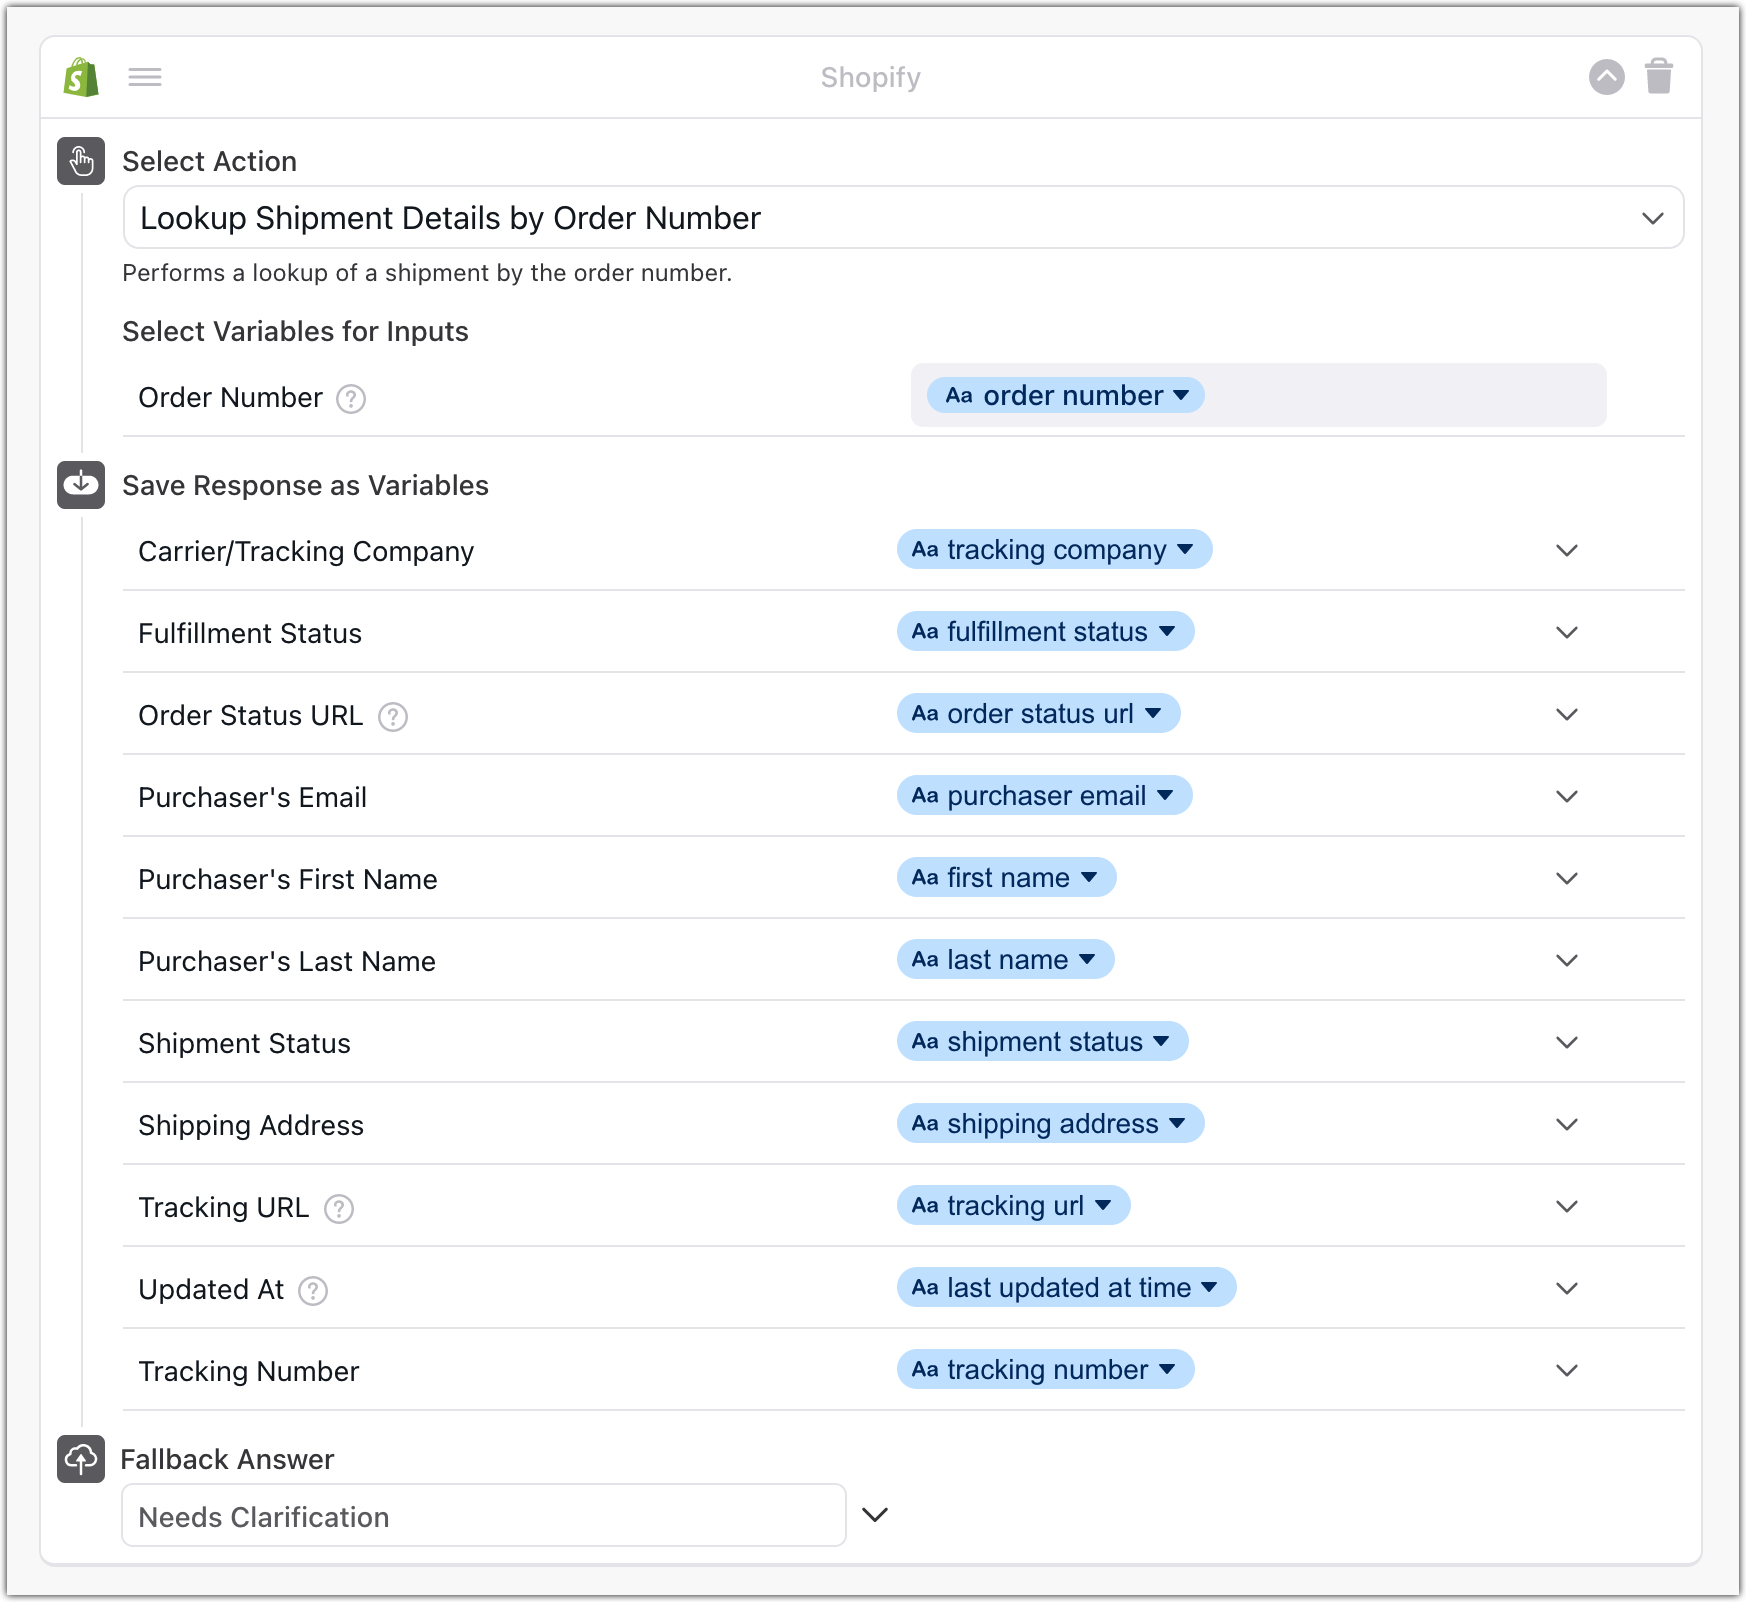The height and width of the screenshot is (1602, 1746).
Task: Change the tracking company variable pill
Action: (x=1054, y=550)
